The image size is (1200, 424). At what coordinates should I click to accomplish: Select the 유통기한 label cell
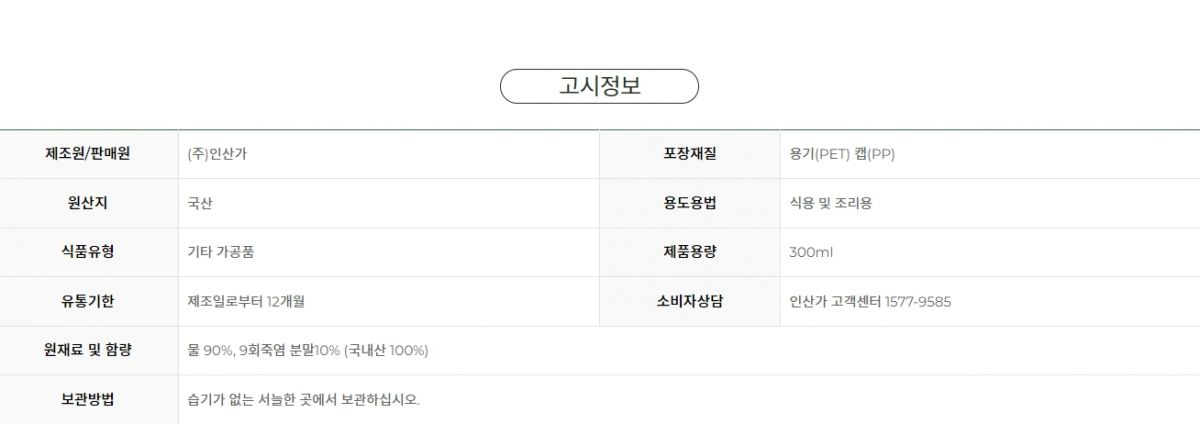pyautogui.click(x=89, y=301)
